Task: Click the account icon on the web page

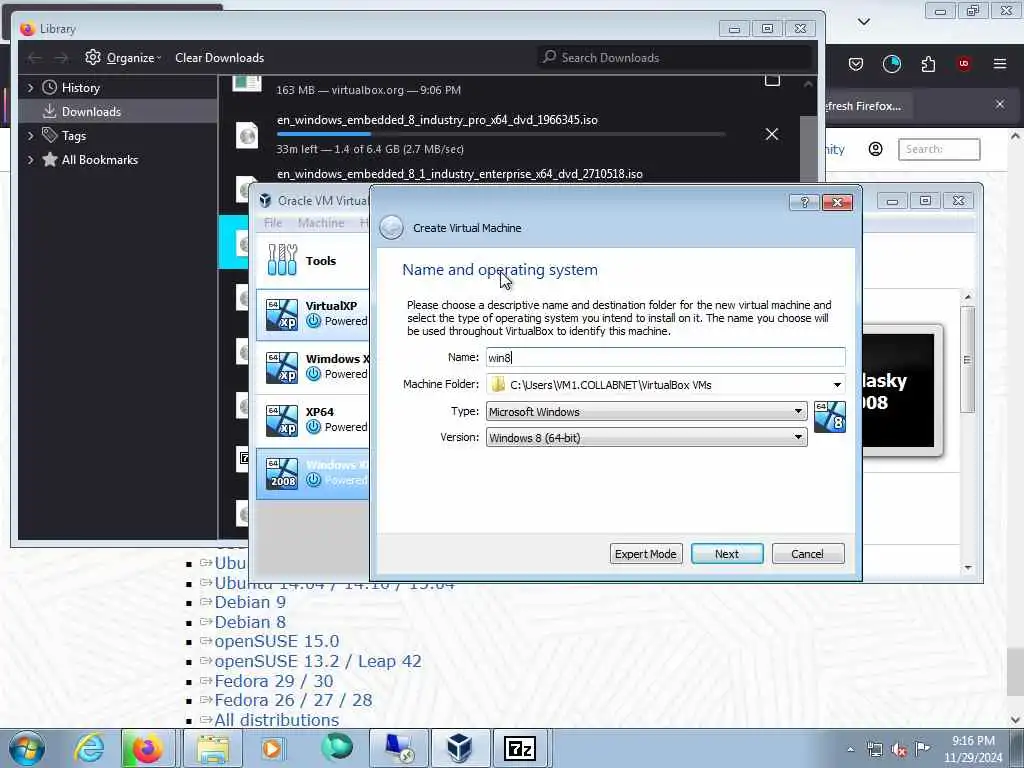Action: [x=876, y=149]
